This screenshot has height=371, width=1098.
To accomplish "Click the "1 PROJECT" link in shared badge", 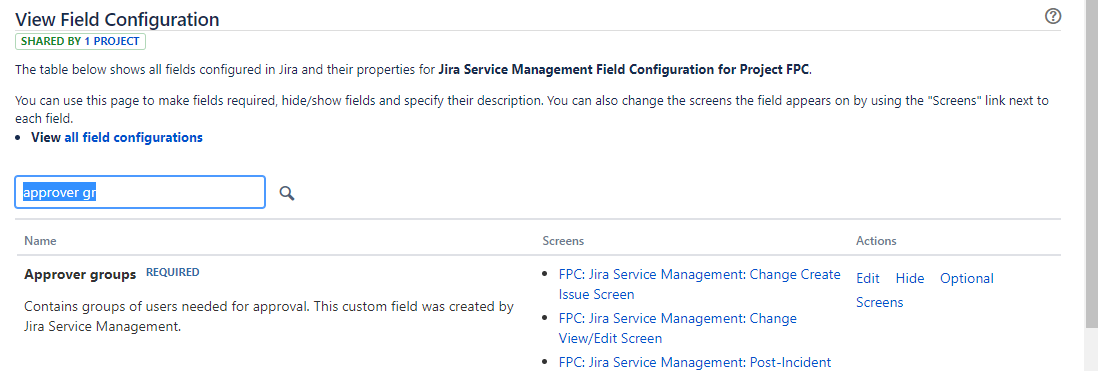I will click(111, 41).
